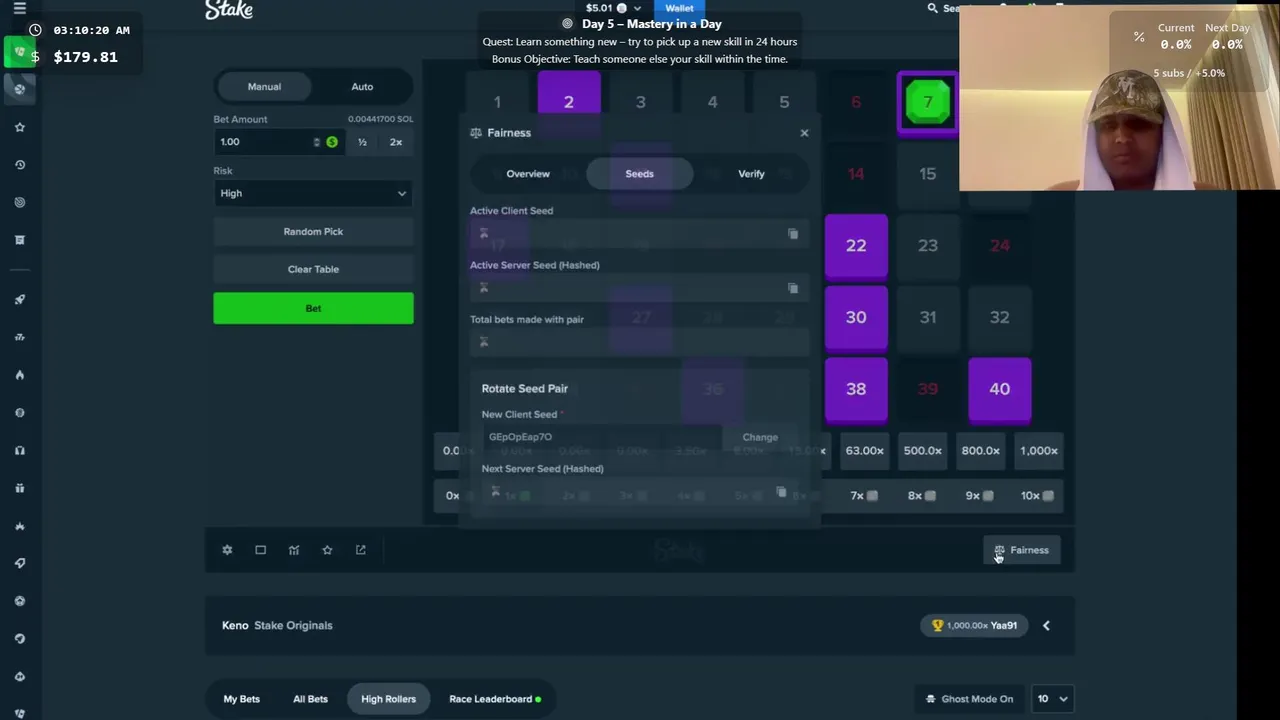Click the Stake Originals link

point(293,626)
